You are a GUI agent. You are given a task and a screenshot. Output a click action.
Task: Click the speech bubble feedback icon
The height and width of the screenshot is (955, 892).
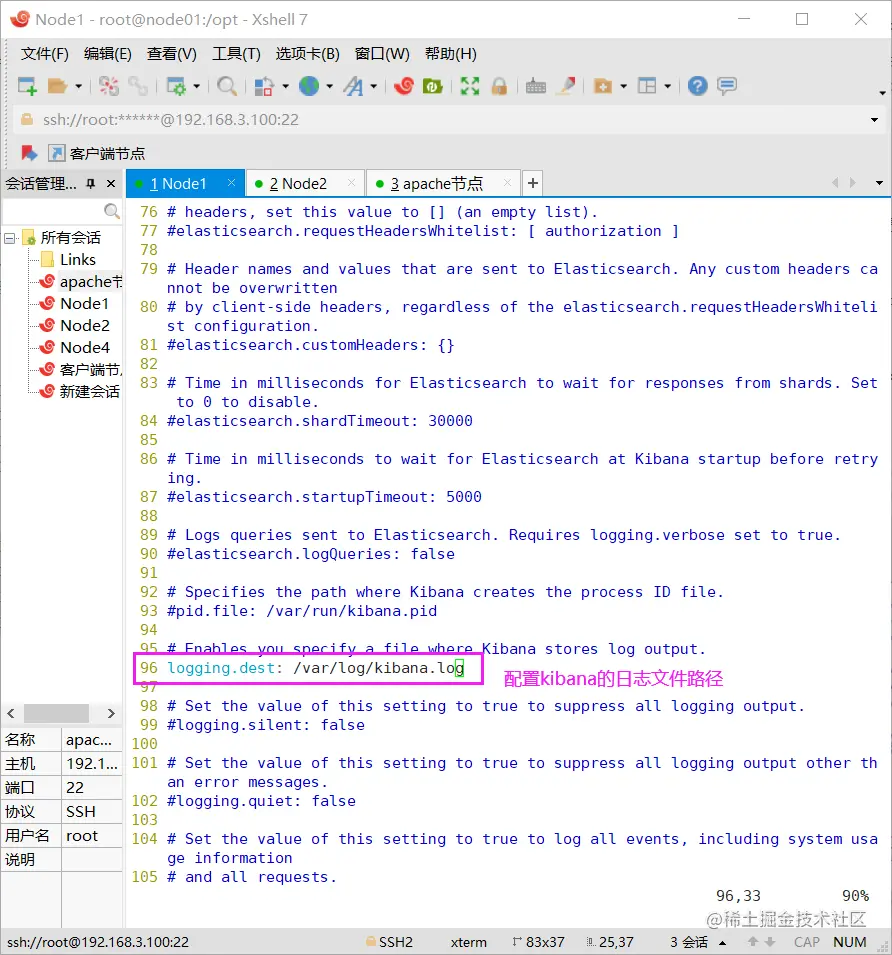coord(727,86)
